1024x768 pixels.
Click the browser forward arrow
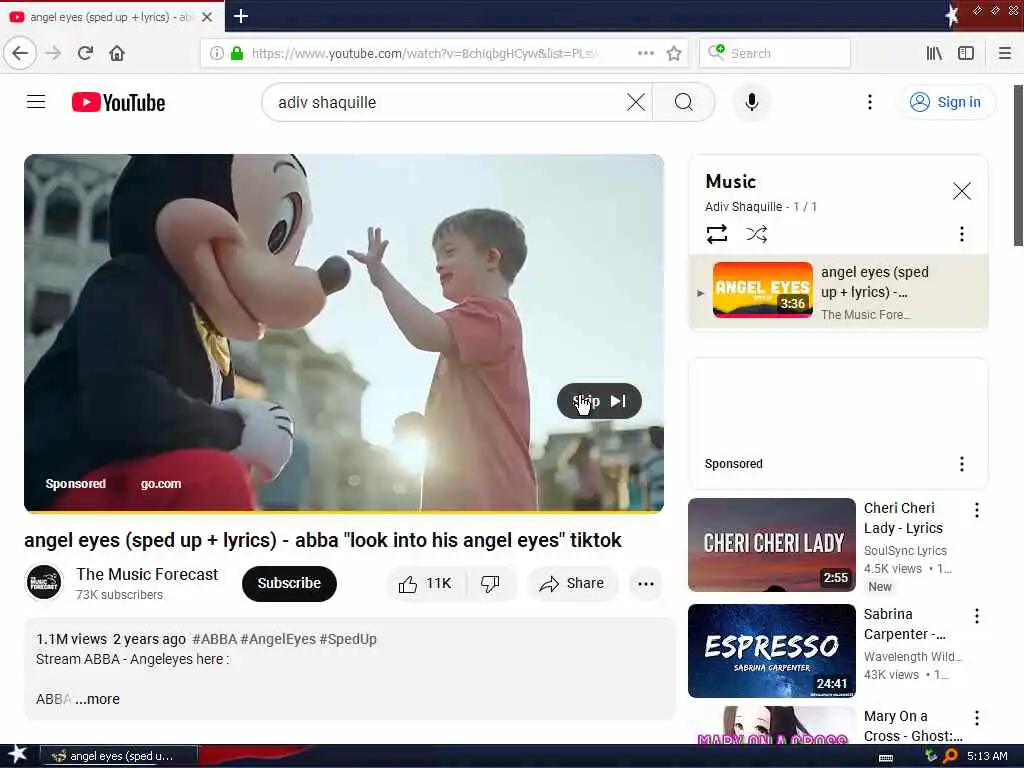pos(54,53)
